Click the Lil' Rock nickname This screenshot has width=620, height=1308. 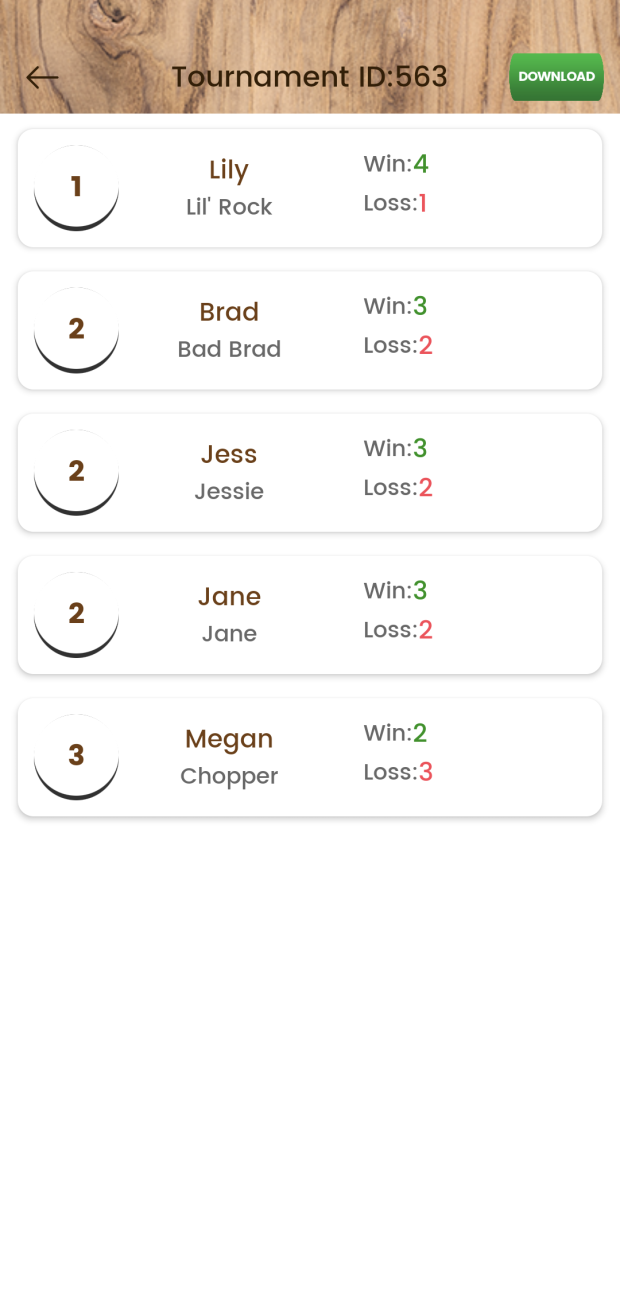tap(229, 207)
